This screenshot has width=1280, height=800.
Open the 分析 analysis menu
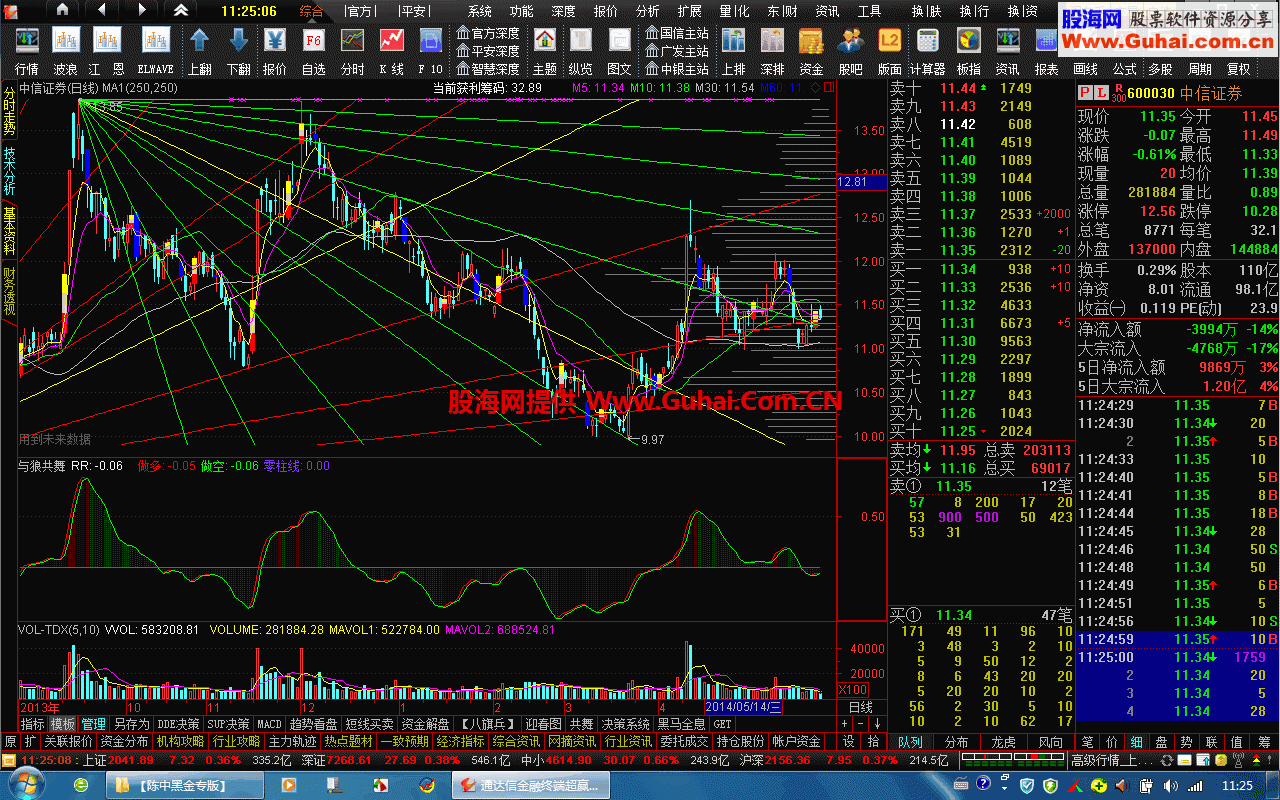(648, 11)
